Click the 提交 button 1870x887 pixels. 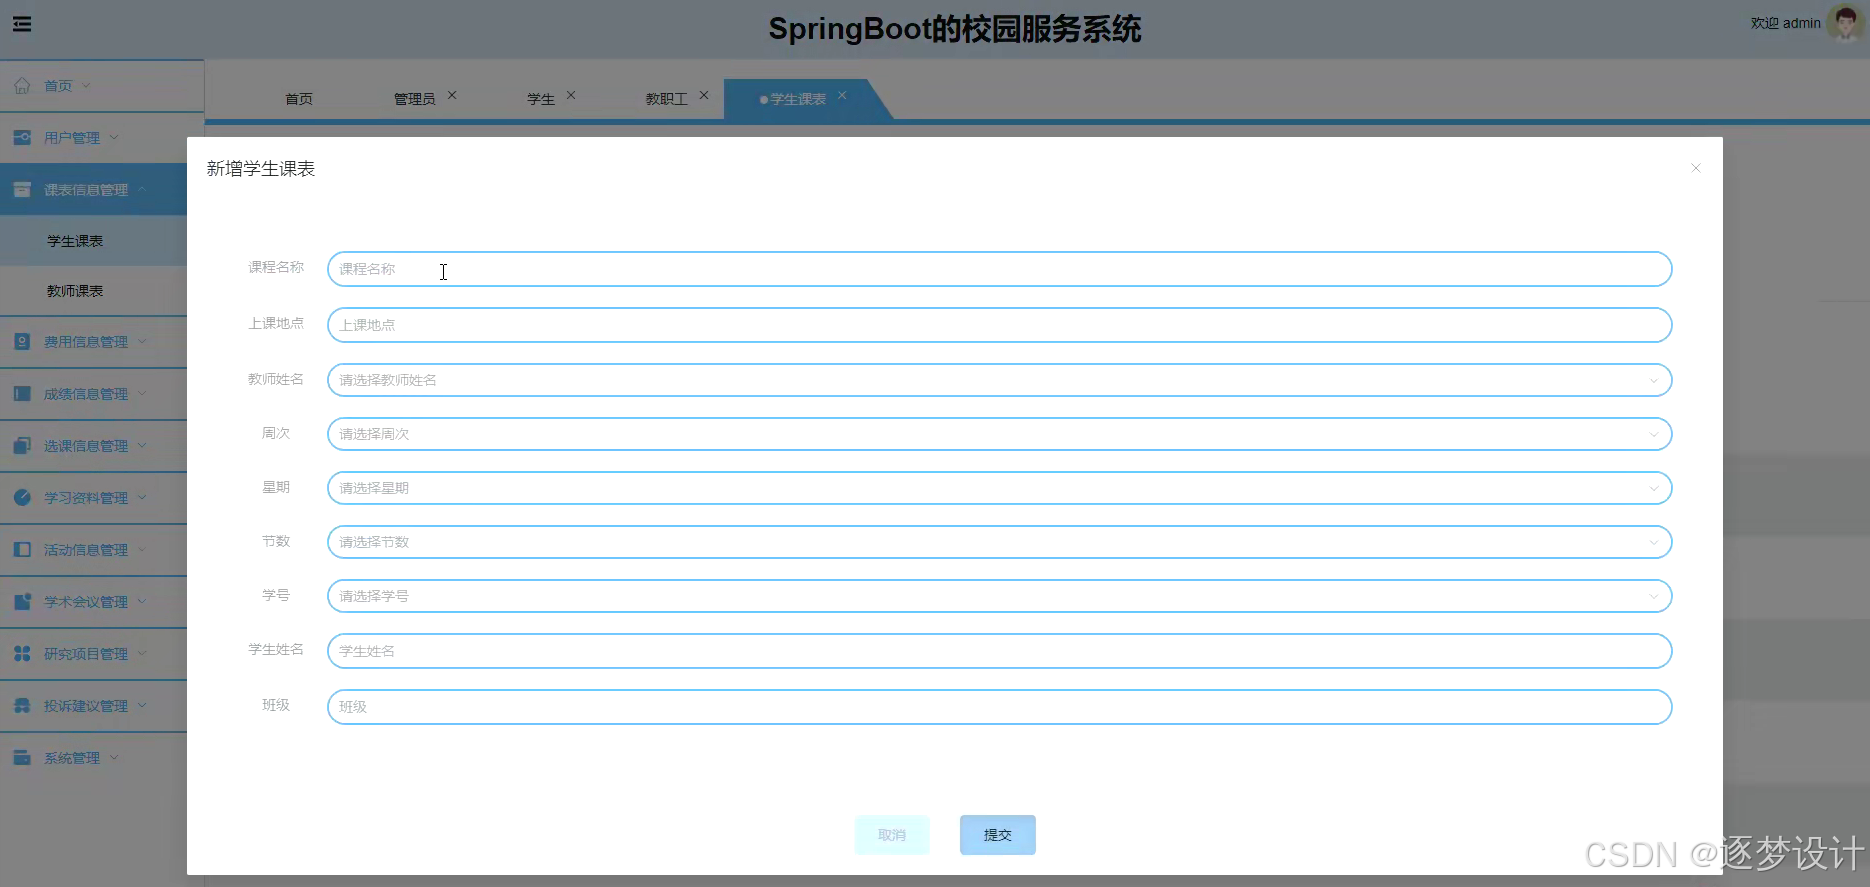coord(998,835)
